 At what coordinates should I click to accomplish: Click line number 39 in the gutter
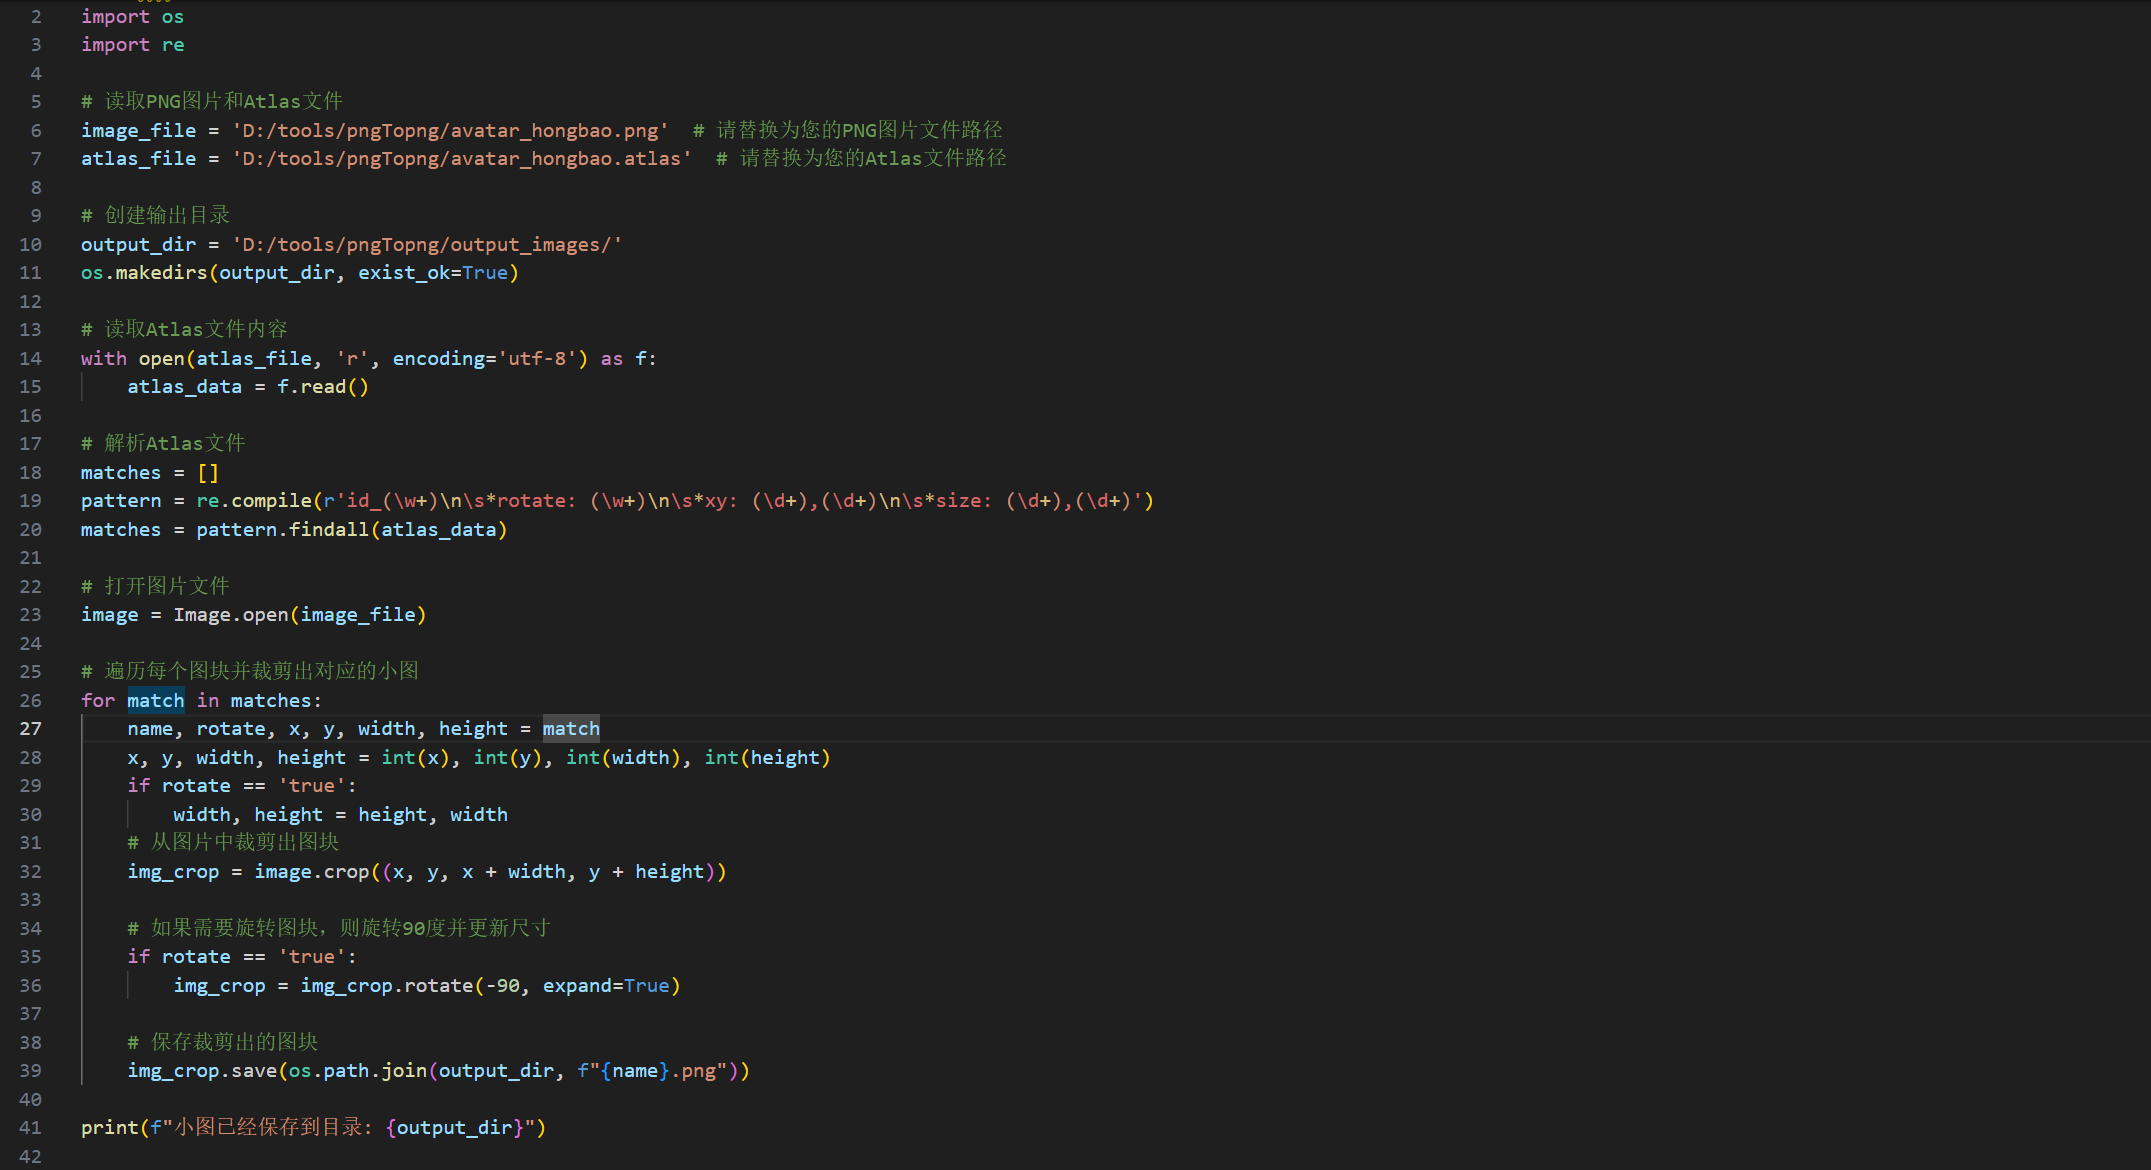[x=30, y=1071]
